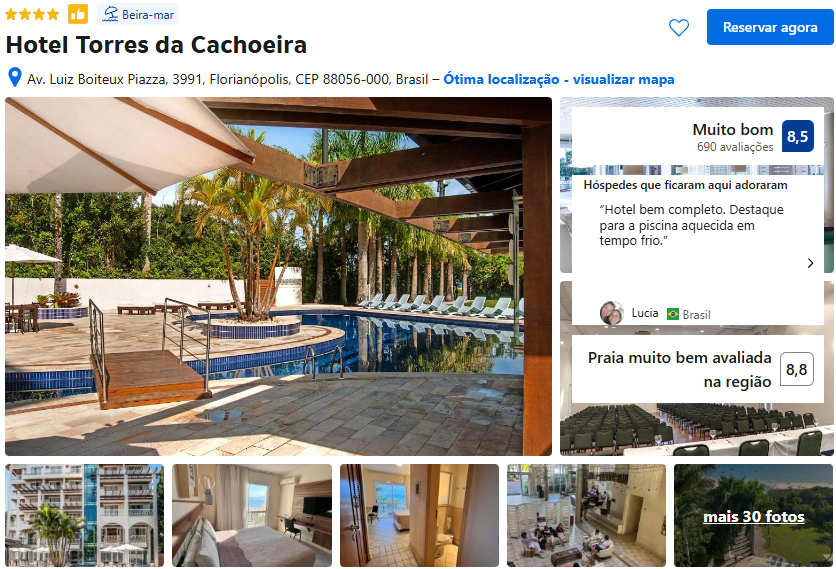The width and height of the screenshot is (836, 569).
Task: Click the yellow thumbs-up preferred badge
Action: tap(78, 14)
